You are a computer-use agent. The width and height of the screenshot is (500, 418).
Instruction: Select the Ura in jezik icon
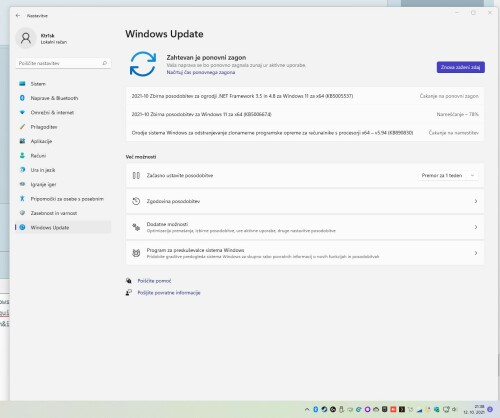22,170
